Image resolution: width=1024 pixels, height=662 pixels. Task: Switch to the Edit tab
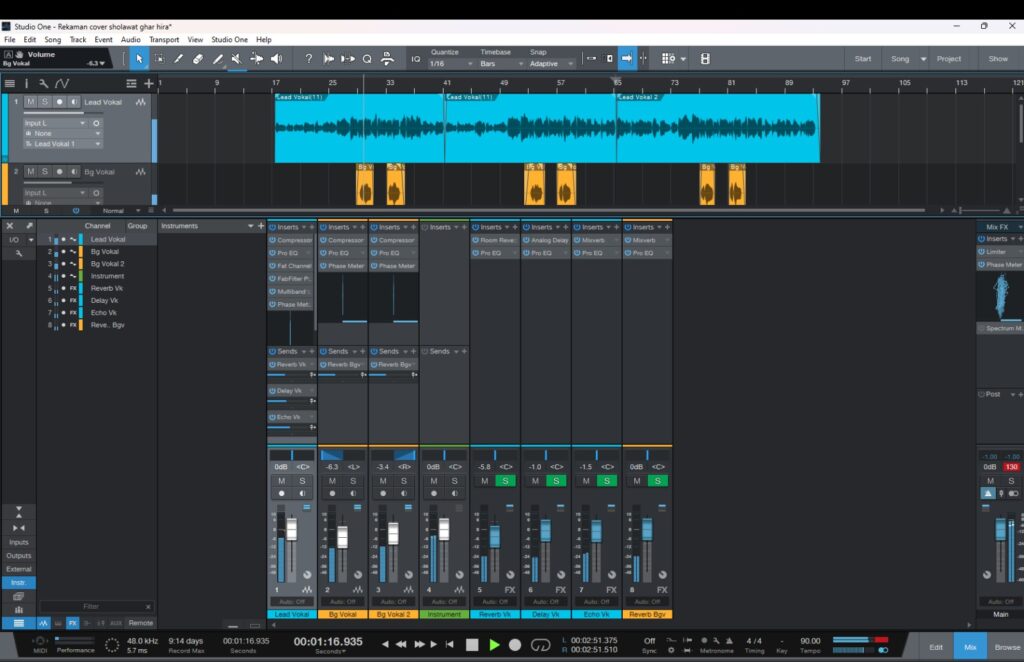936,647
